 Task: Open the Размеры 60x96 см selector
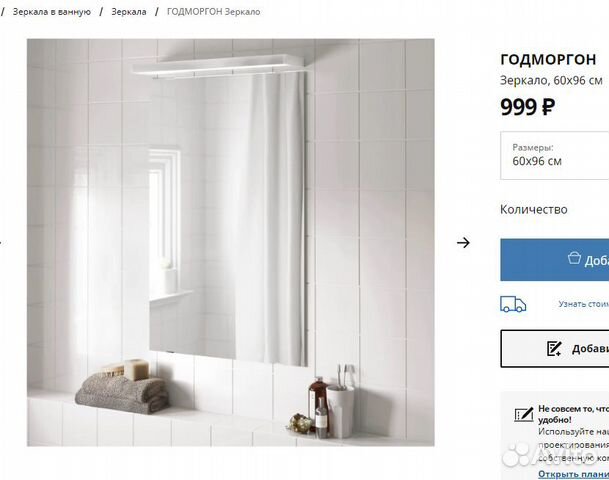coord(555,155)
